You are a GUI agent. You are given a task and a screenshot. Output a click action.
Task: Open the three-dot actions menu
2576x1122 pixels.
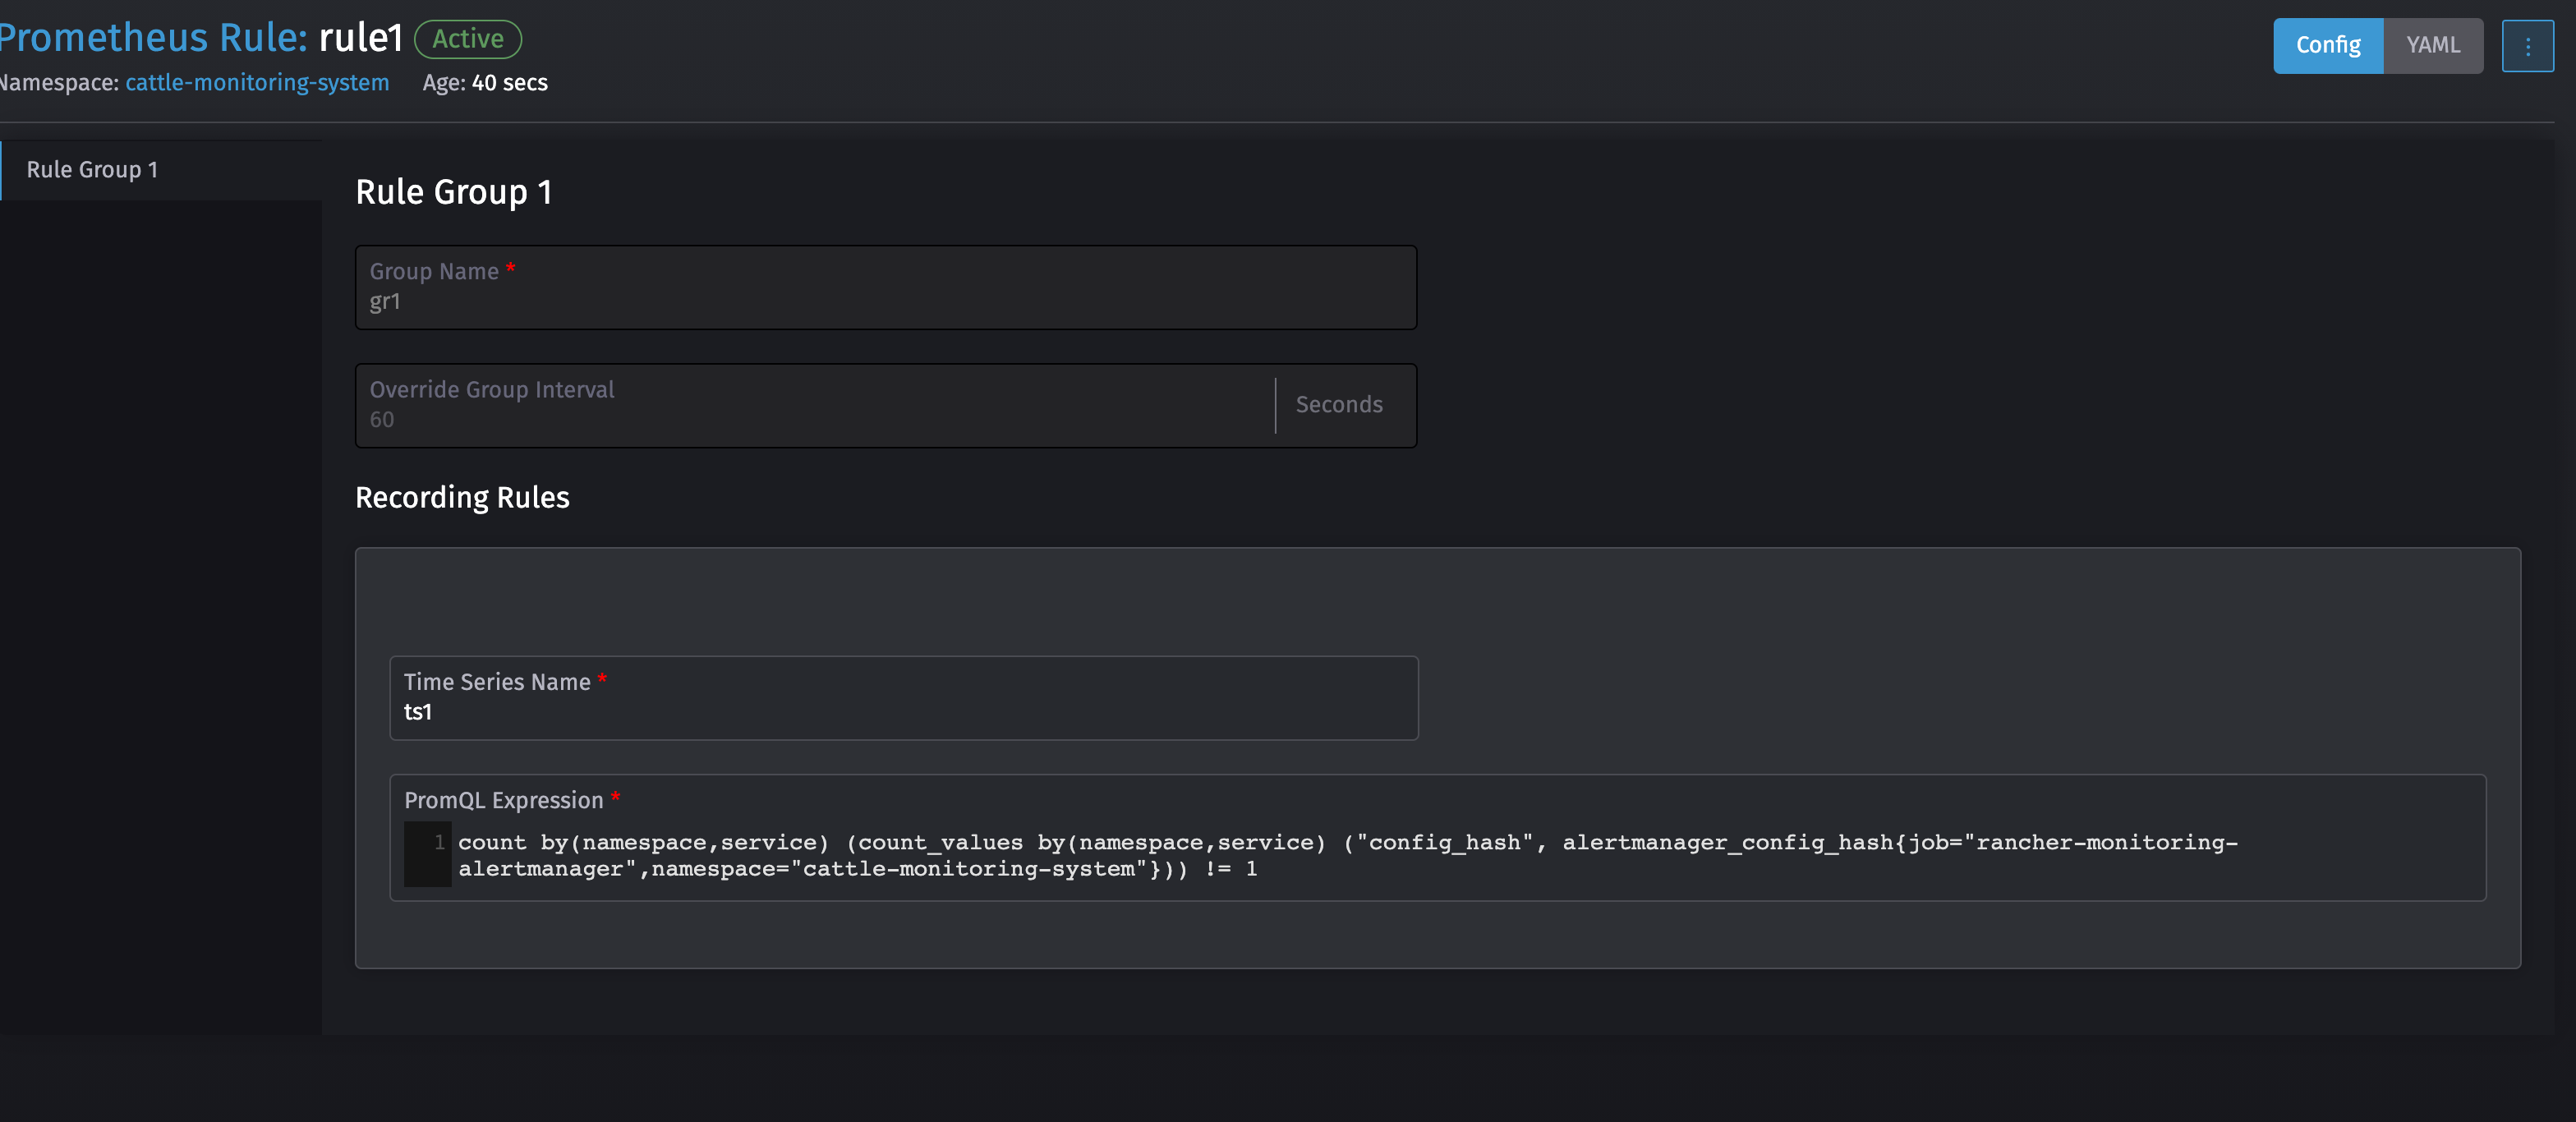tap(2527, 46)
